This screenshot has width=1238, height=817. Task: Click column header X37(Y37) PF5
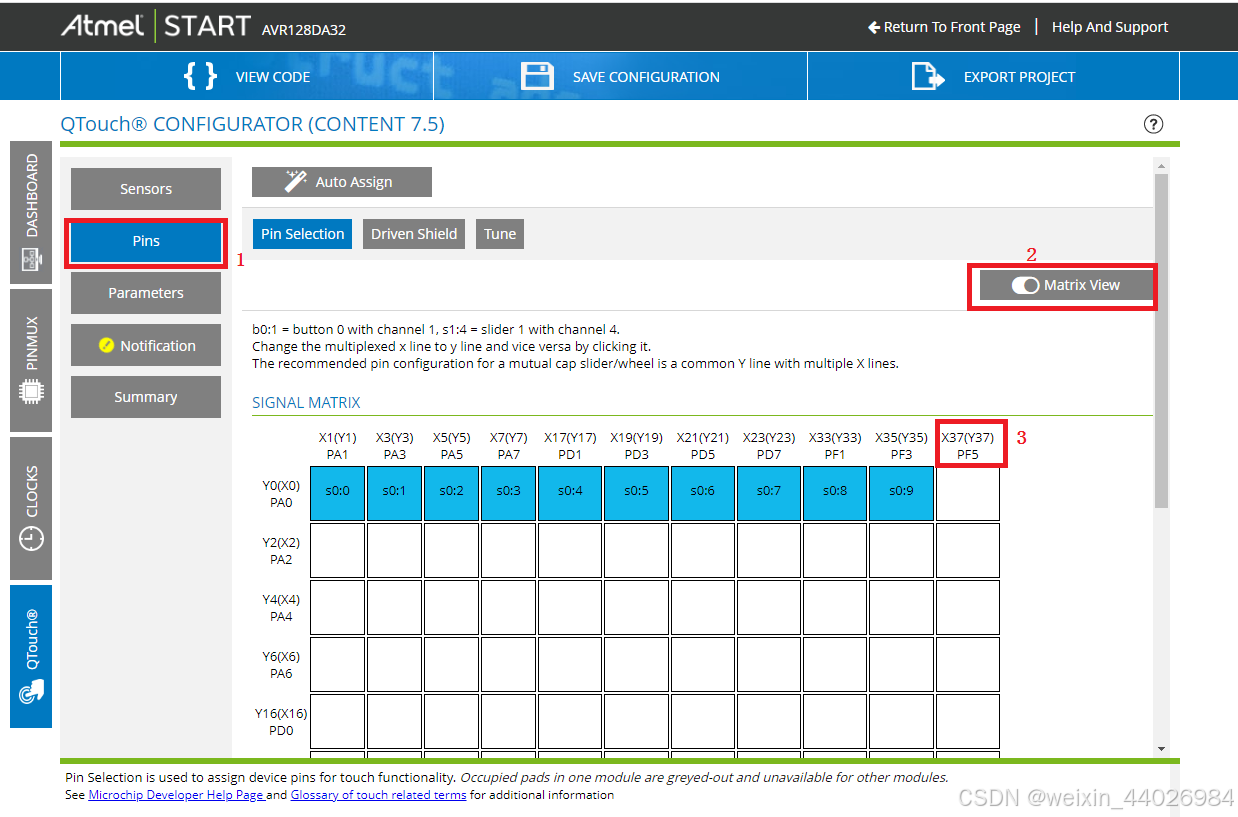(x=968, y=446)
